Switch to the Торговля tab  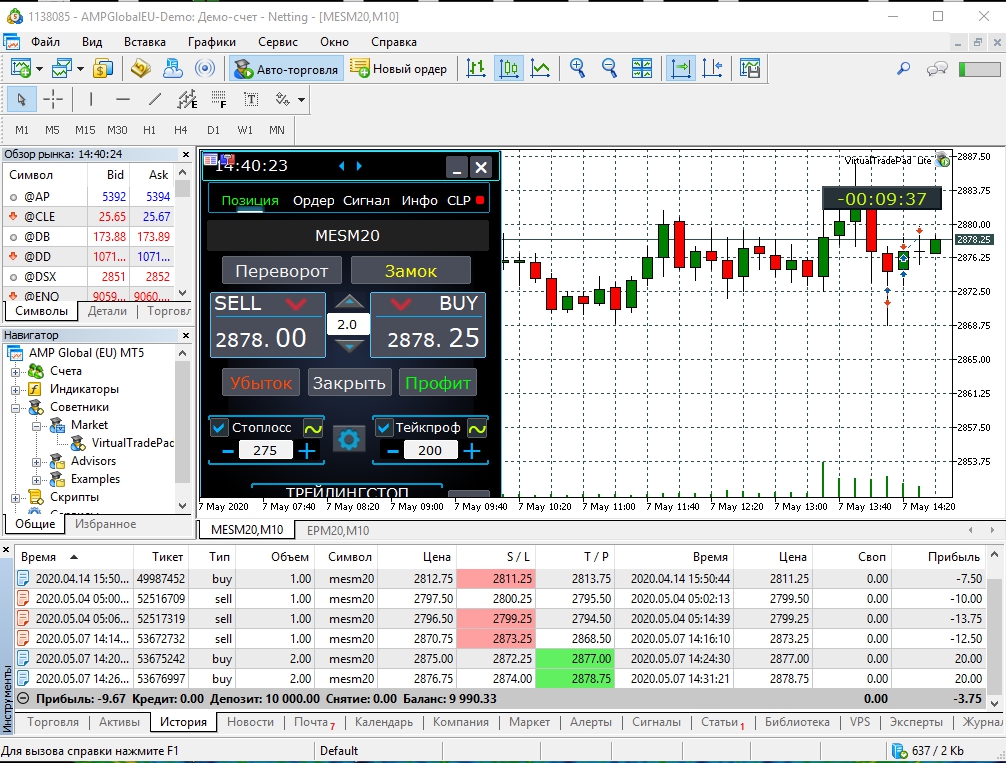click(x=53, y=722)
